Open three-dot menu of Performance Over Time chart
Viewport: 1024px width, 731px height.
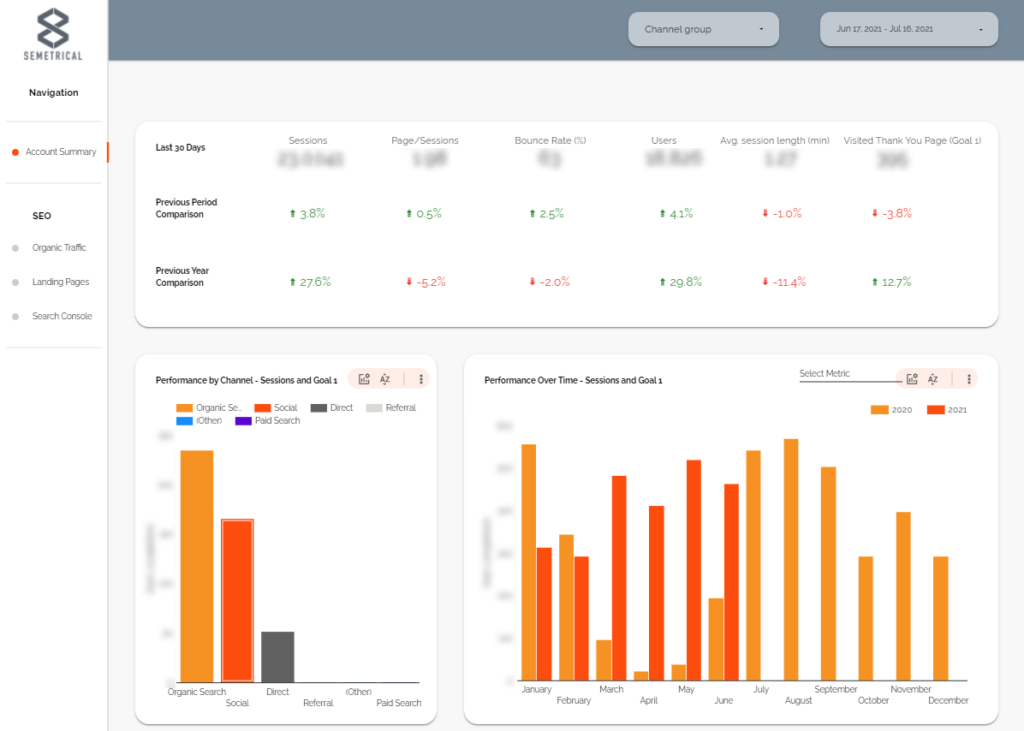coord(969,379)
